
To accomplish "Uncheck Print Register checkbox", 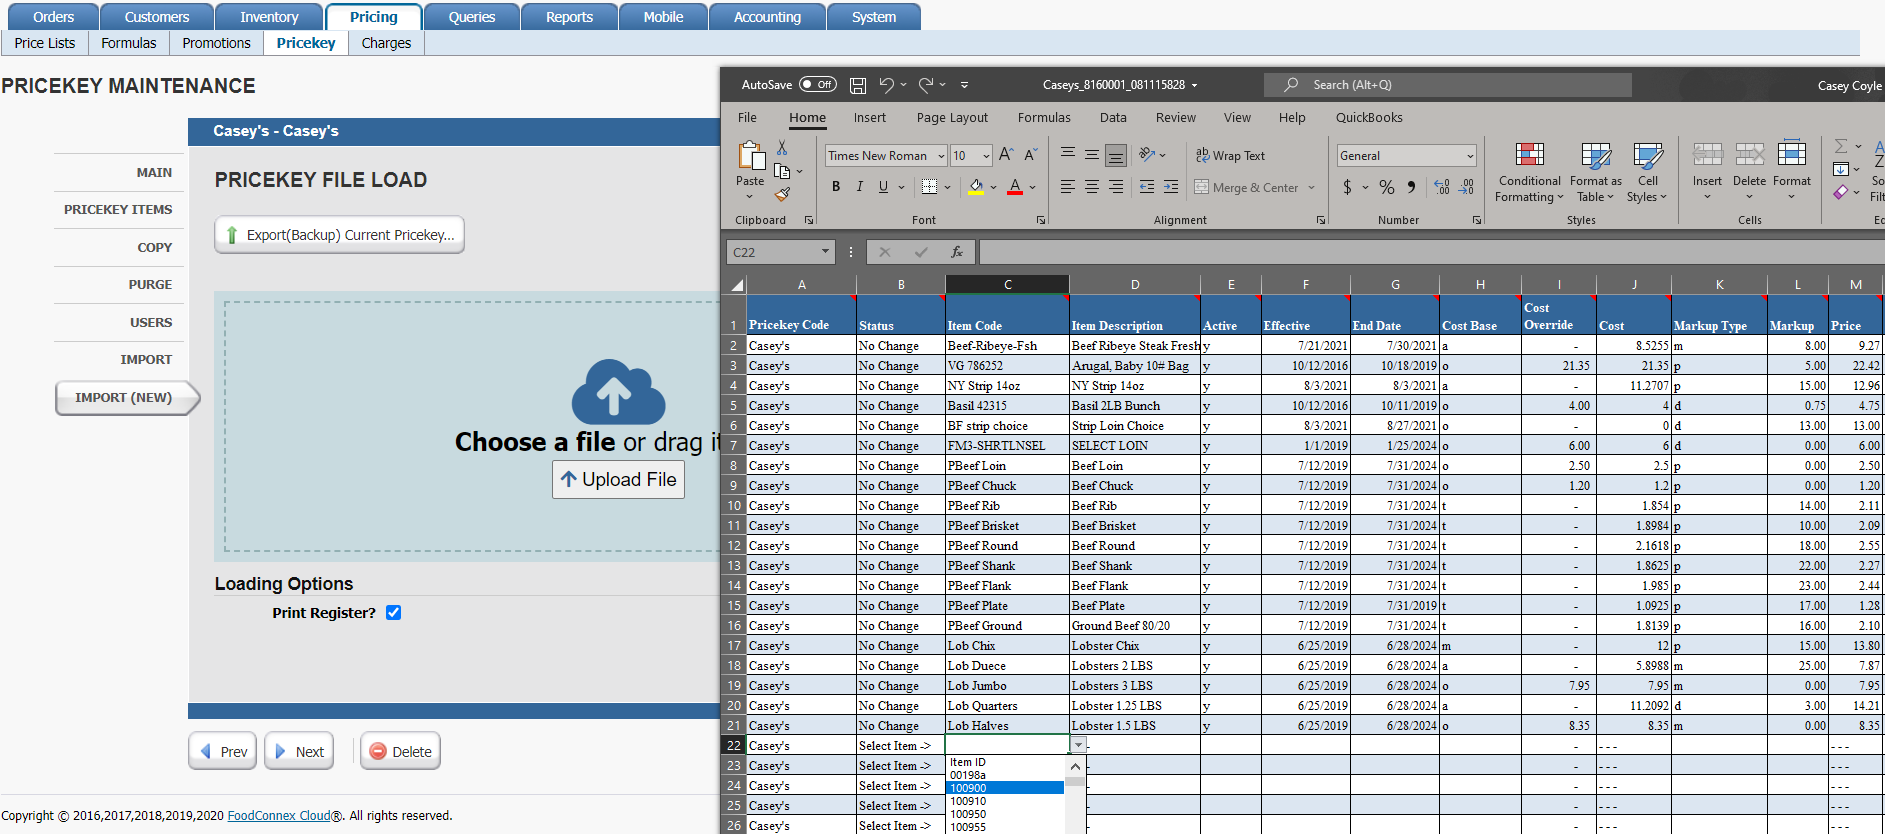I will tap(394, 613).
